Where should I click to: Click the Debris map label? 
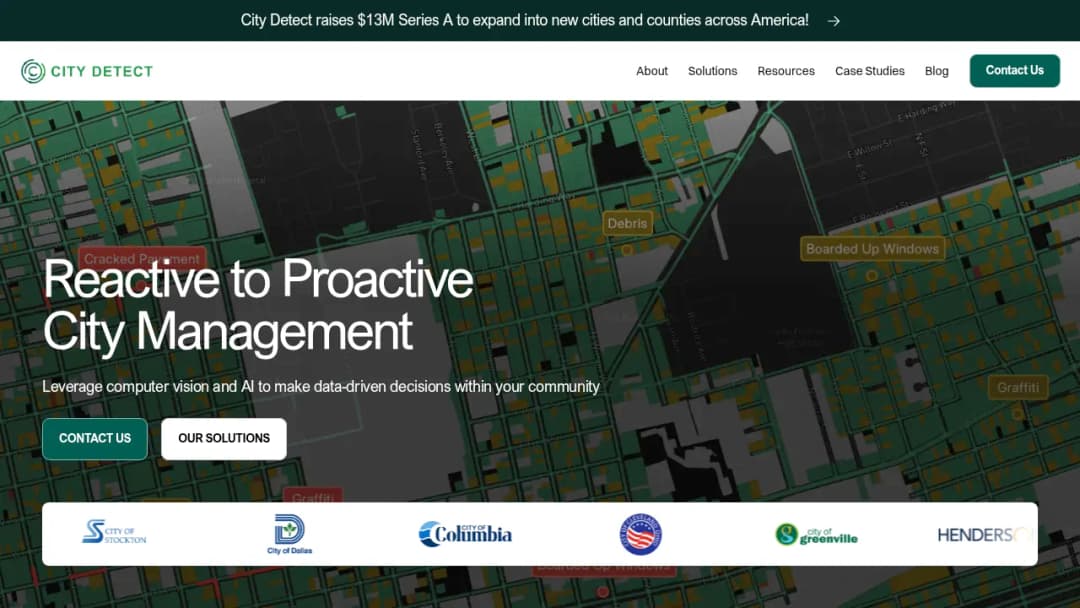click(627, 223)
